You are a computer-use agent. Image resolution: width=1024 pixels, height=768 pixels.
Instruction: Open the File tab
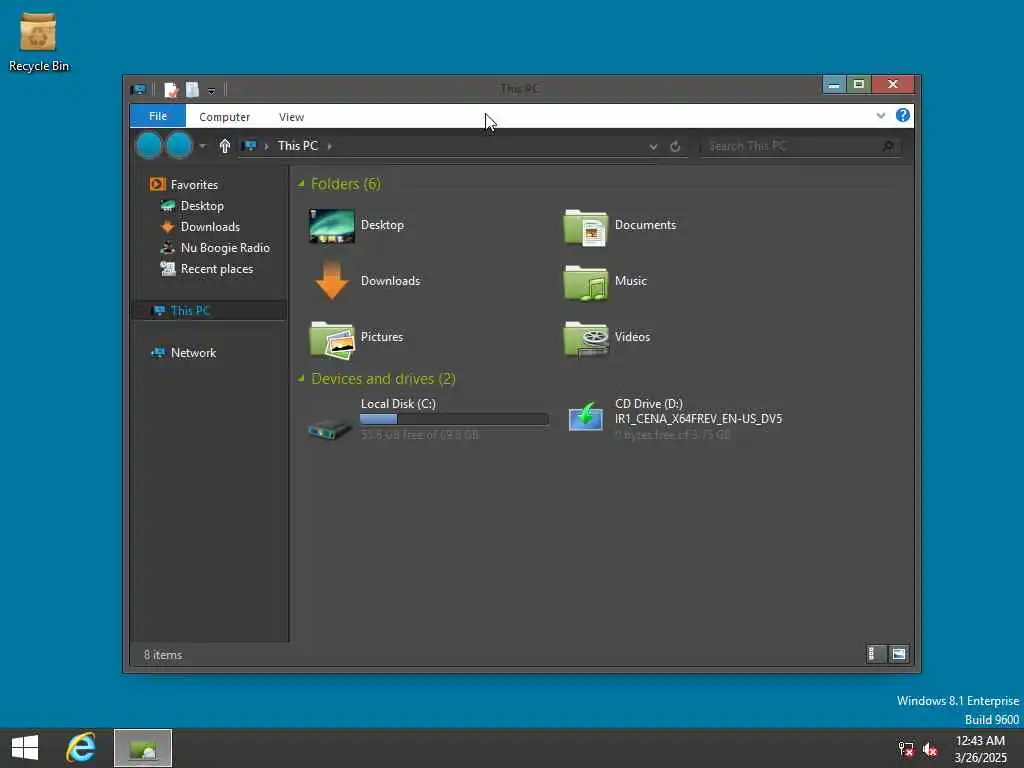[x=158, y=116]
